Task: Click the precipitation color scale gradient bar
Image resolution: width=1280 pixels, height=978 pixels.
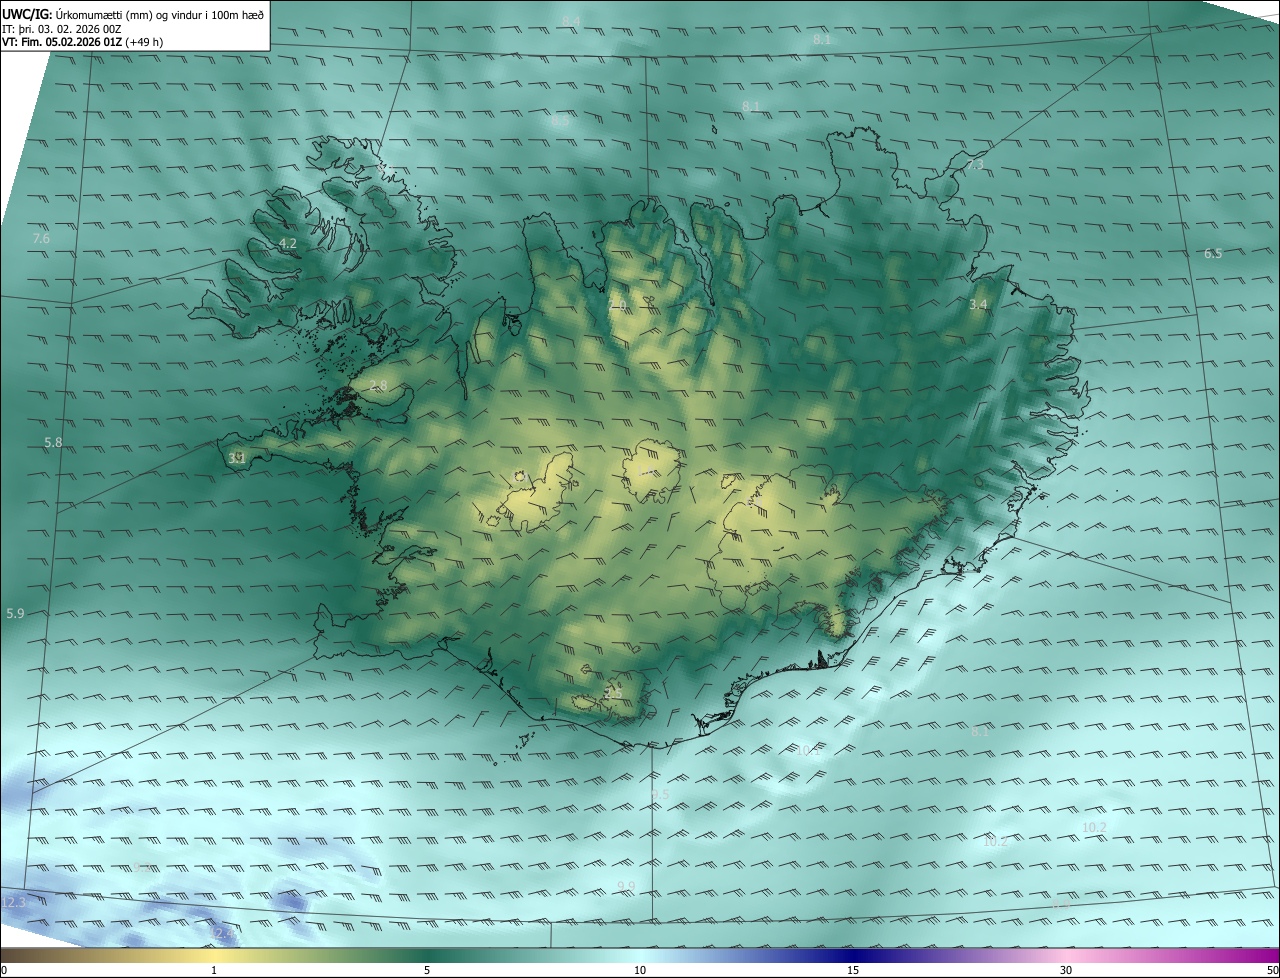Action: (x=640, y=955)
